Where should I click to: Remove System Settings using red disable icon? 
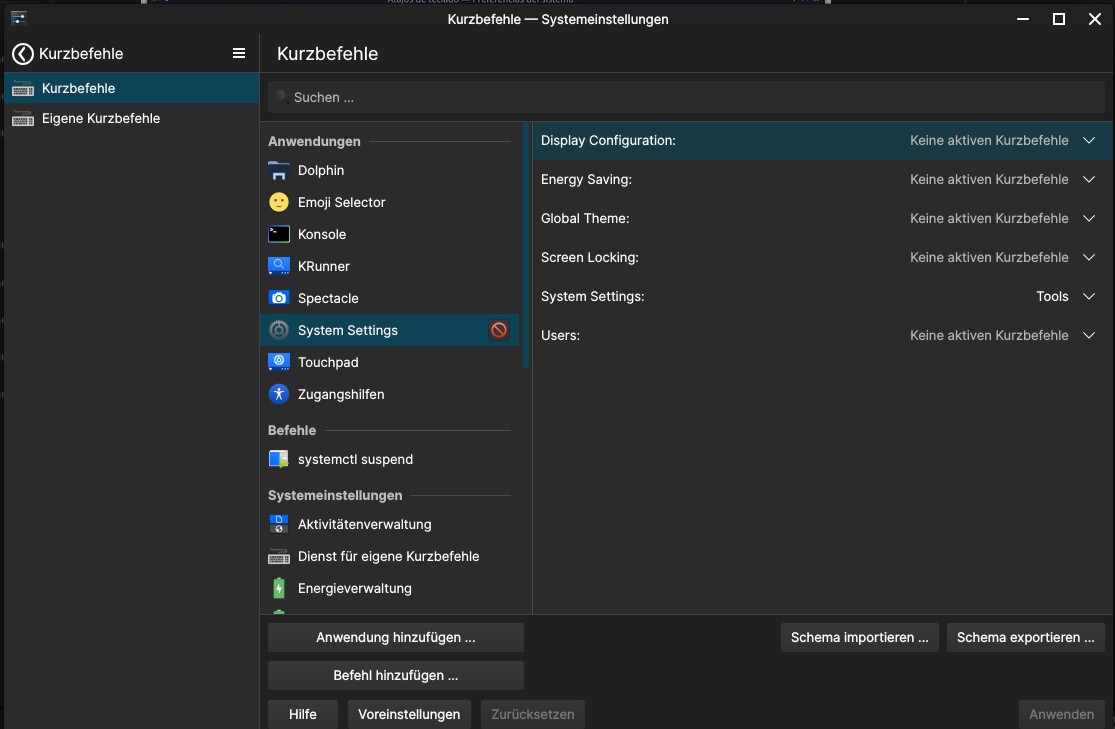pyautogui.click(x=498, y=330)
